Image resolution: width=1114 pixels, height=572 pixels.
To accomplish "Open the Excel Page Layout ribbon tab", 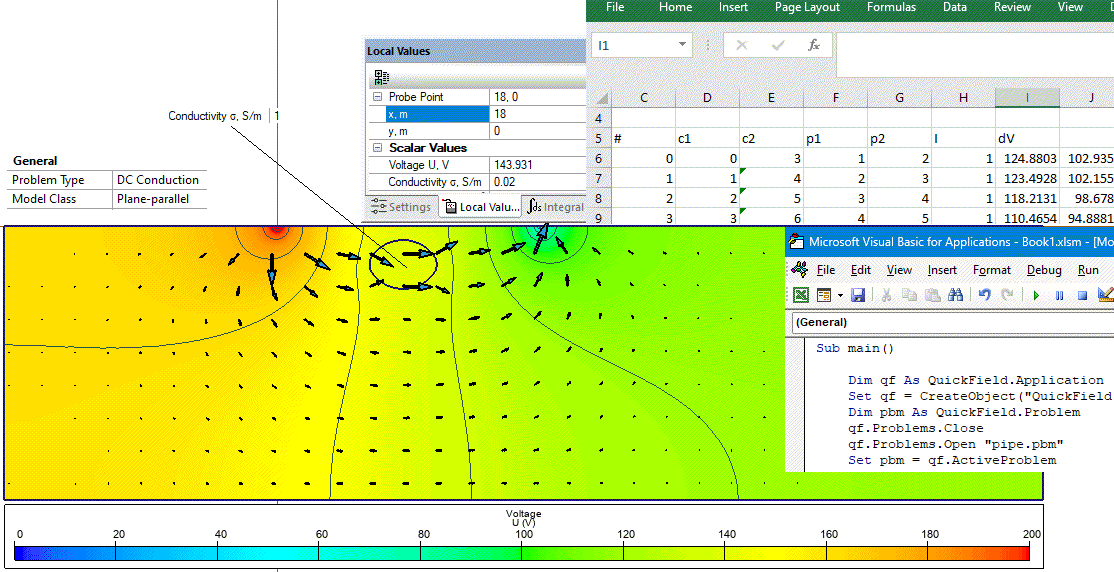I will coord(807,7).
